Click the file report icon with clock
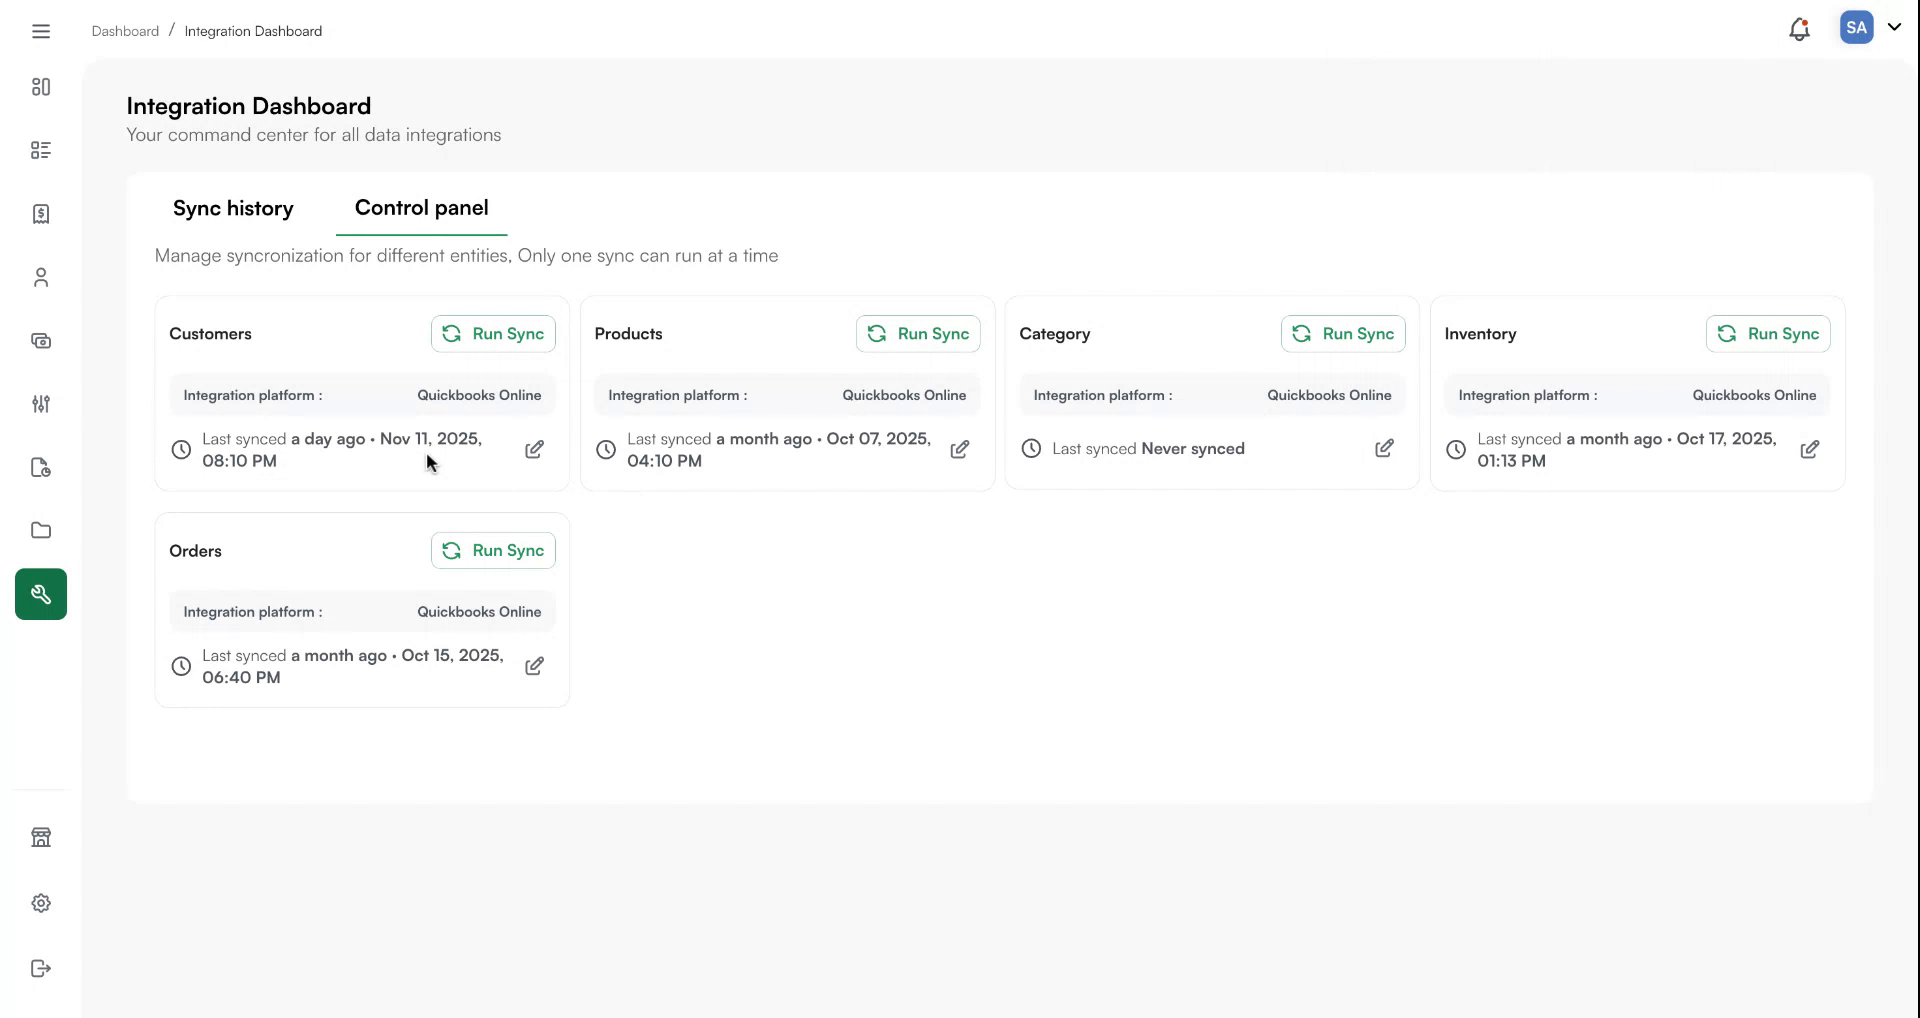Viewport: 1920px width, 1018px height. (41, 468)
